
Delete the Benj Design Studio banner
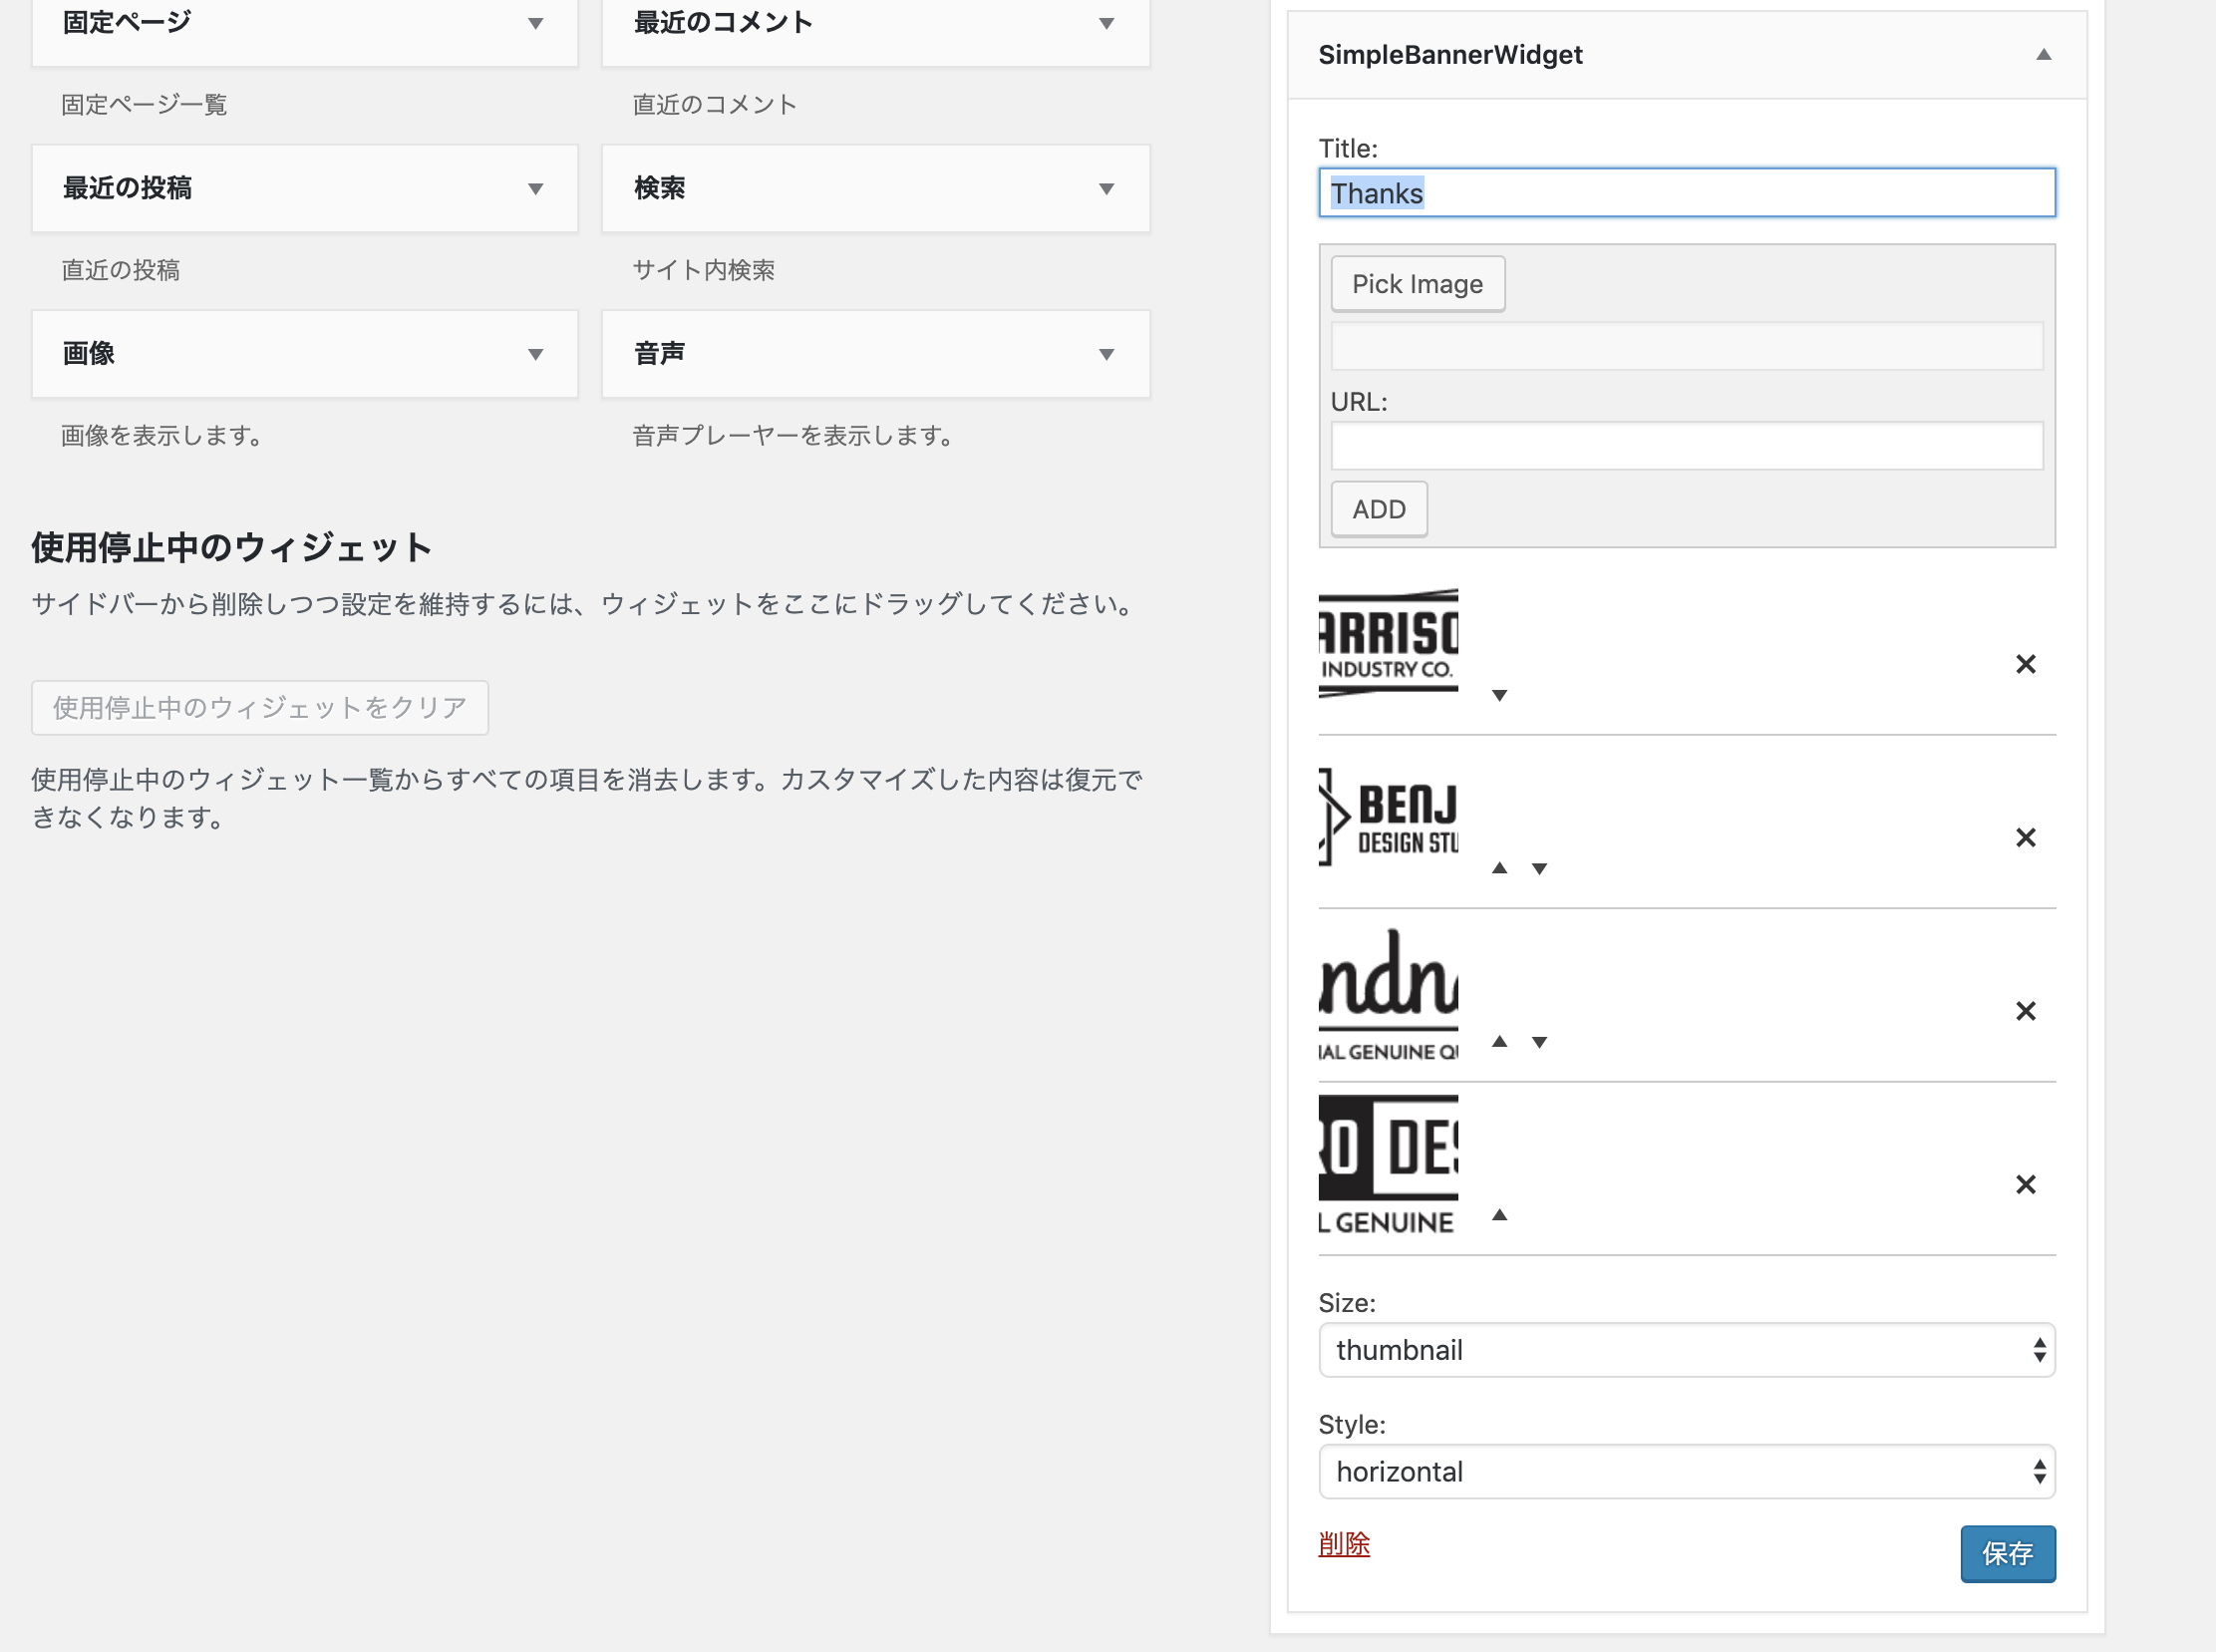tap(2025, 837)
